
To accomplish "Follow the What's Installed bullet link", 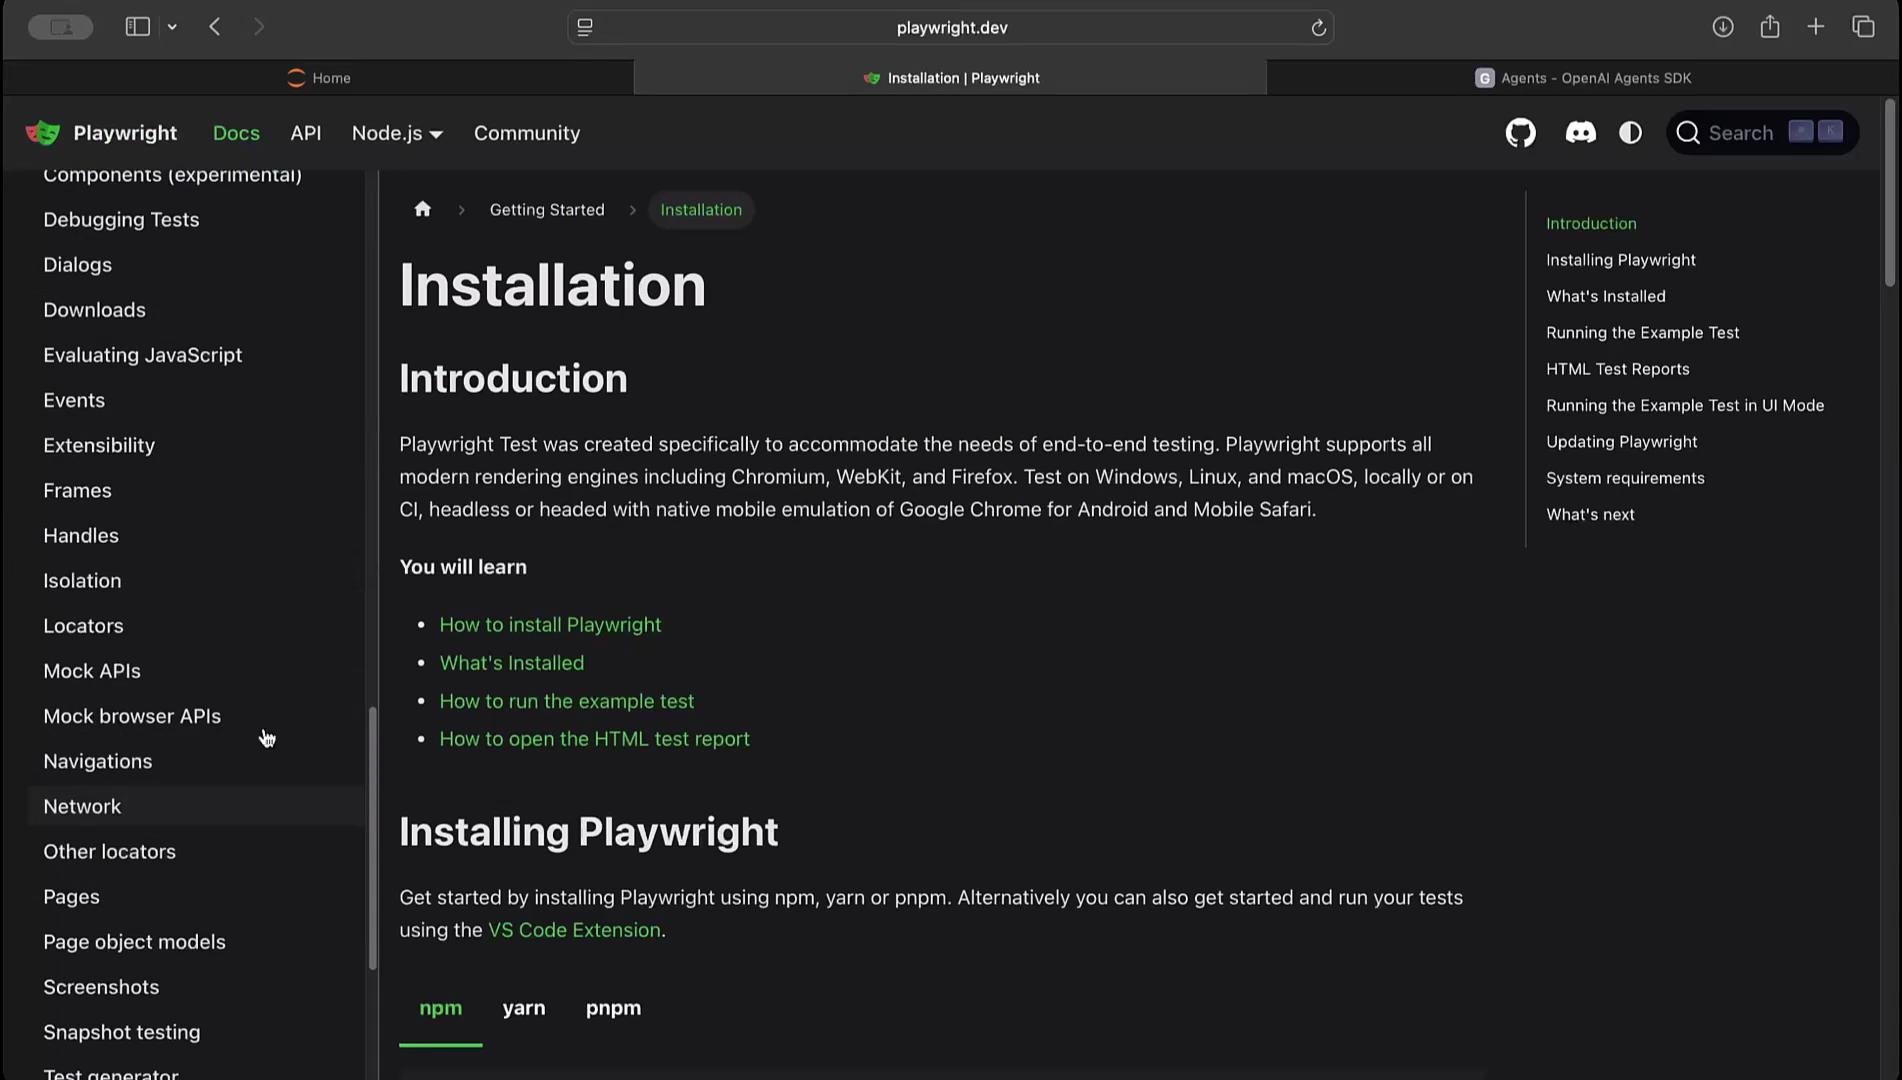I will pyautogui.click(x=511, y=663).
